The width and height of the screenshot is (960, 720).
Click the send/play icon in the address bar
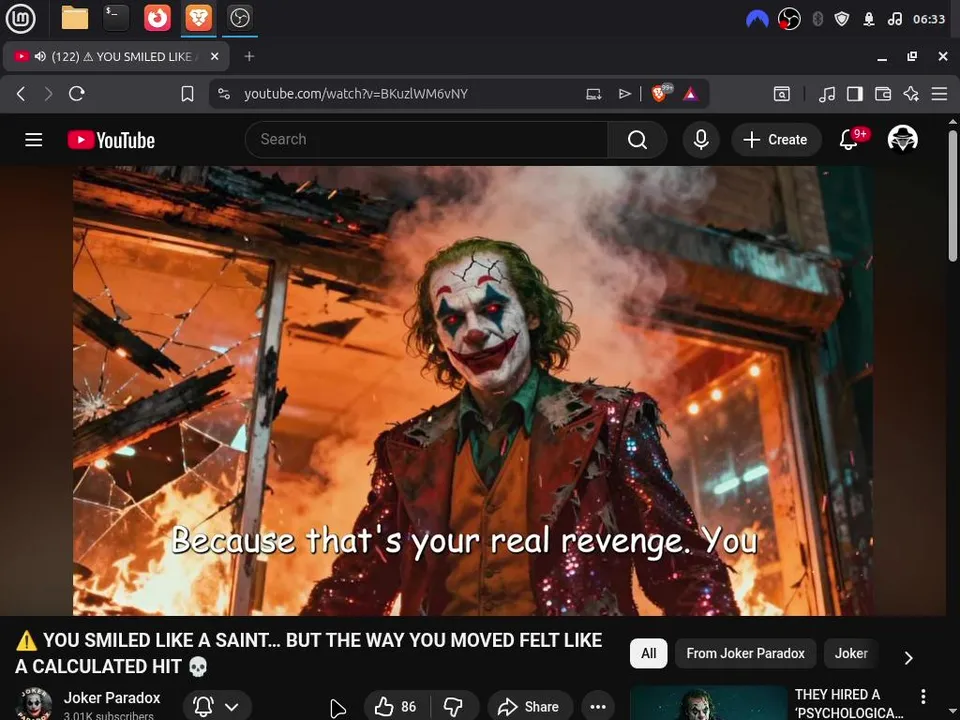pos(624,94)
